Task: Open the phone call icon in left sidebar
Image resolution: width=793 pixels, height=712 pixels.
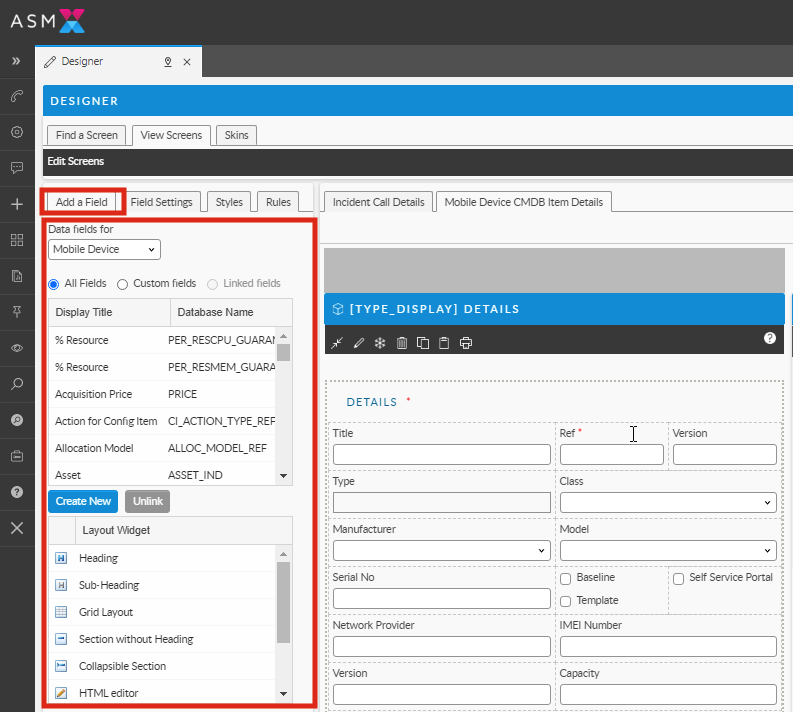Action: pos(17,97)
